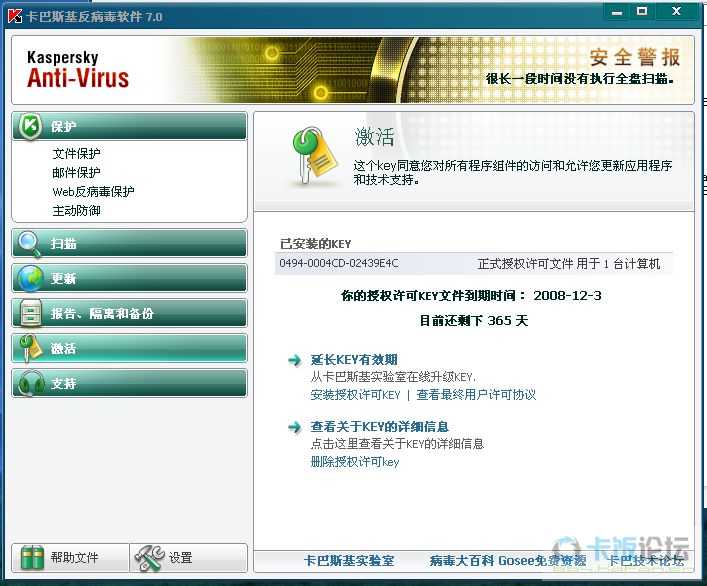Click 目前还剩下 365 天 text
Viewport: 707px width, 586px height.
[473, 320]
